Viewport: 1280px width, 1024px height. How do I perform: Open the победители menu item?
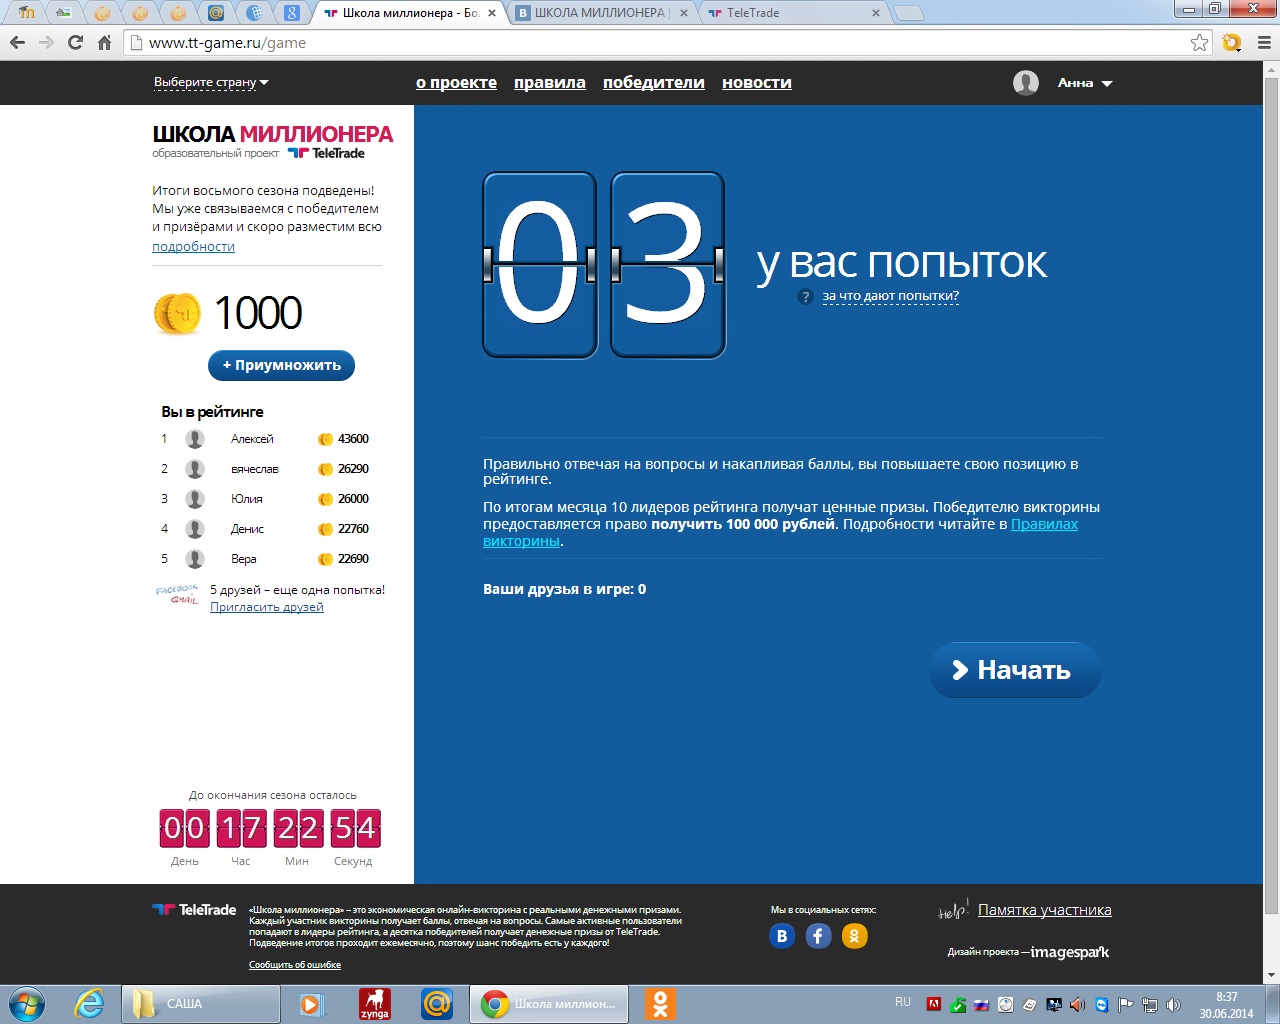coord(654,83)
